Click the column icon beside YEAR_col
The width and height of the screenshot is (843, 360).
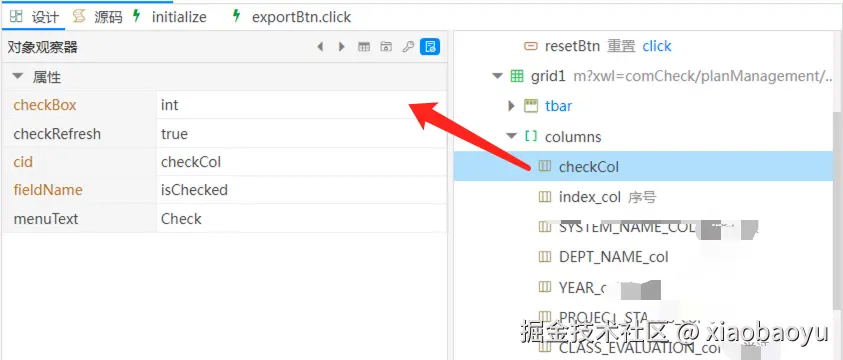pyautogui.click(x=545, y=287)
